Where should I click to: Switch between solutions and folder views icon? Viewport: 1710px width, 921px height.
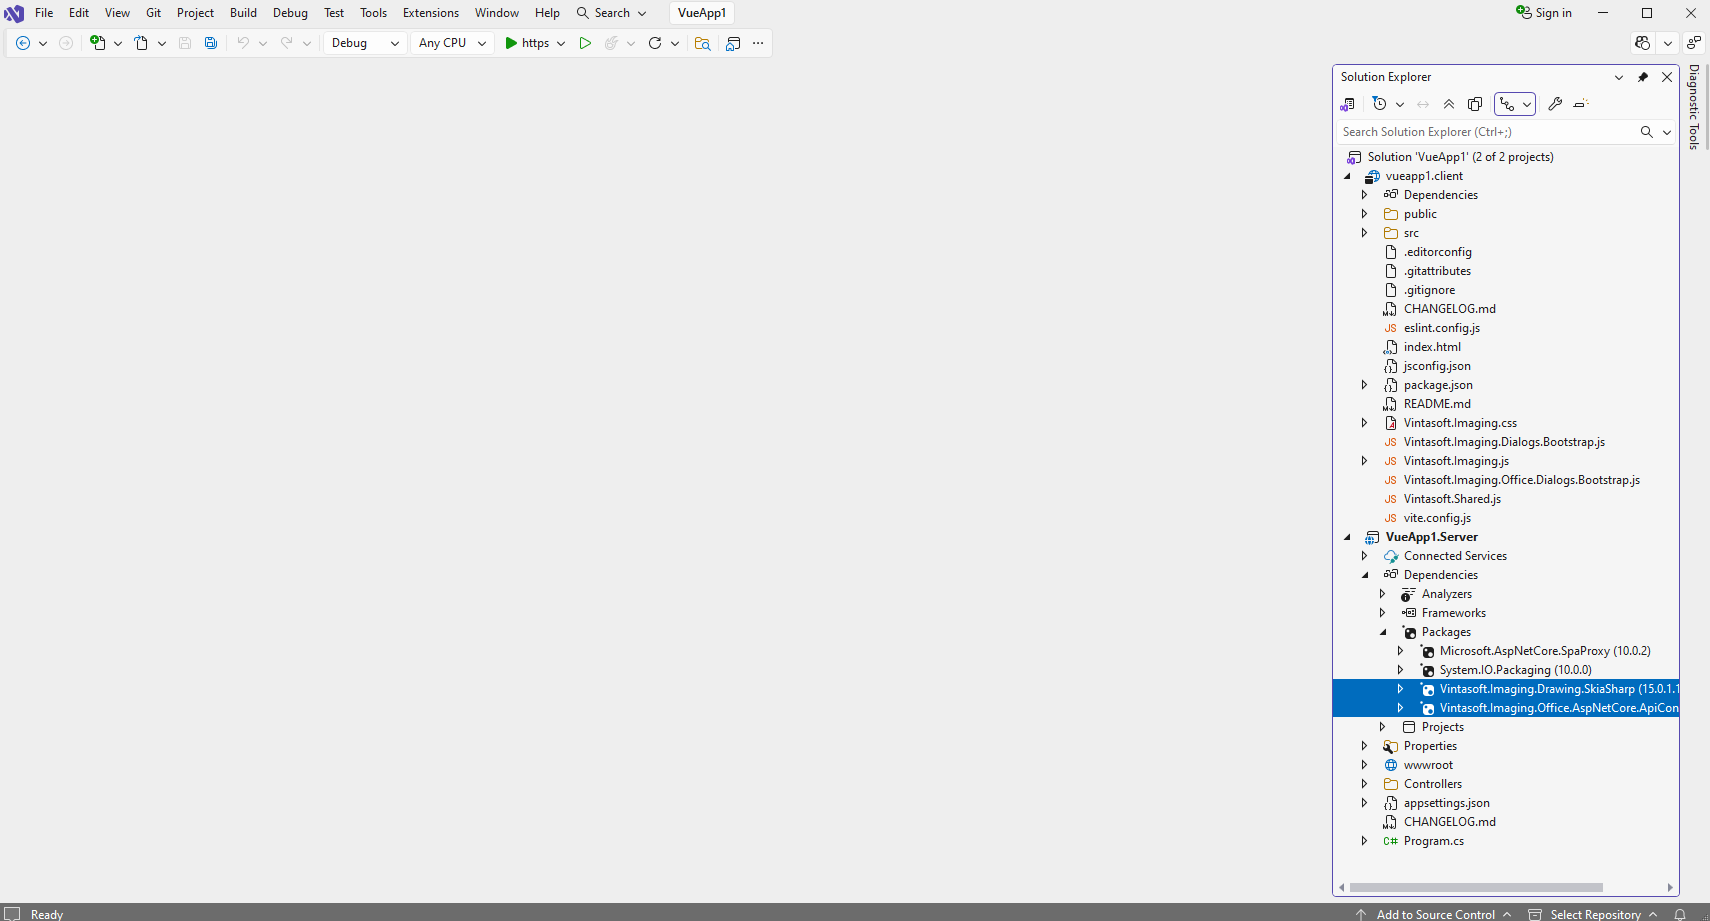[x=1348, y=104]
